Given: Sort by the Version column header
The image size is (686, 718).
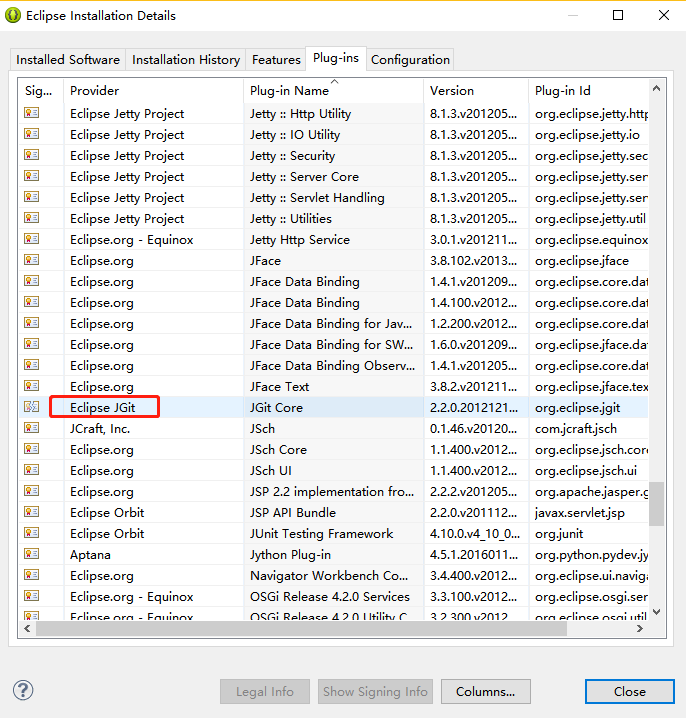Looking at the screenshot, I should tap(476, 91).
